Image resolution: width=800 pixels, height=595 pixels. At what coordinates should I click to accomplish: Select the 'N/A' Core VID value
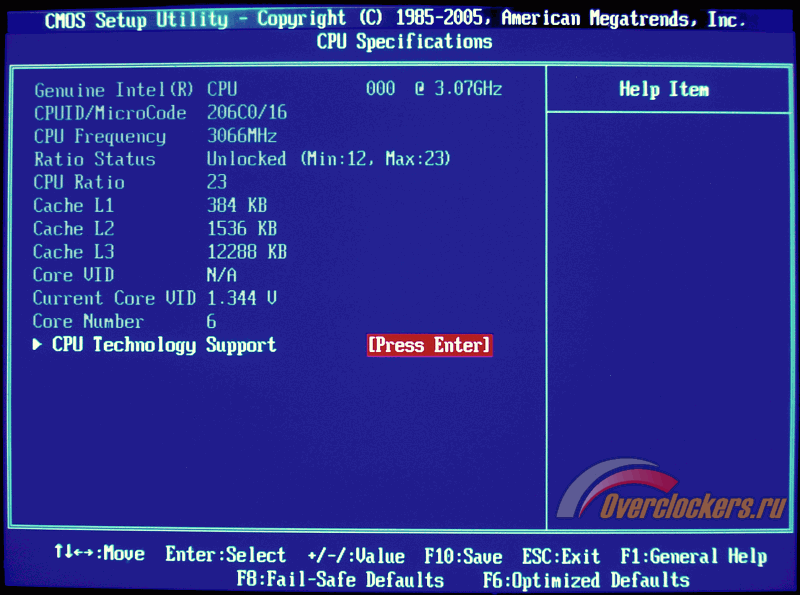221,275
